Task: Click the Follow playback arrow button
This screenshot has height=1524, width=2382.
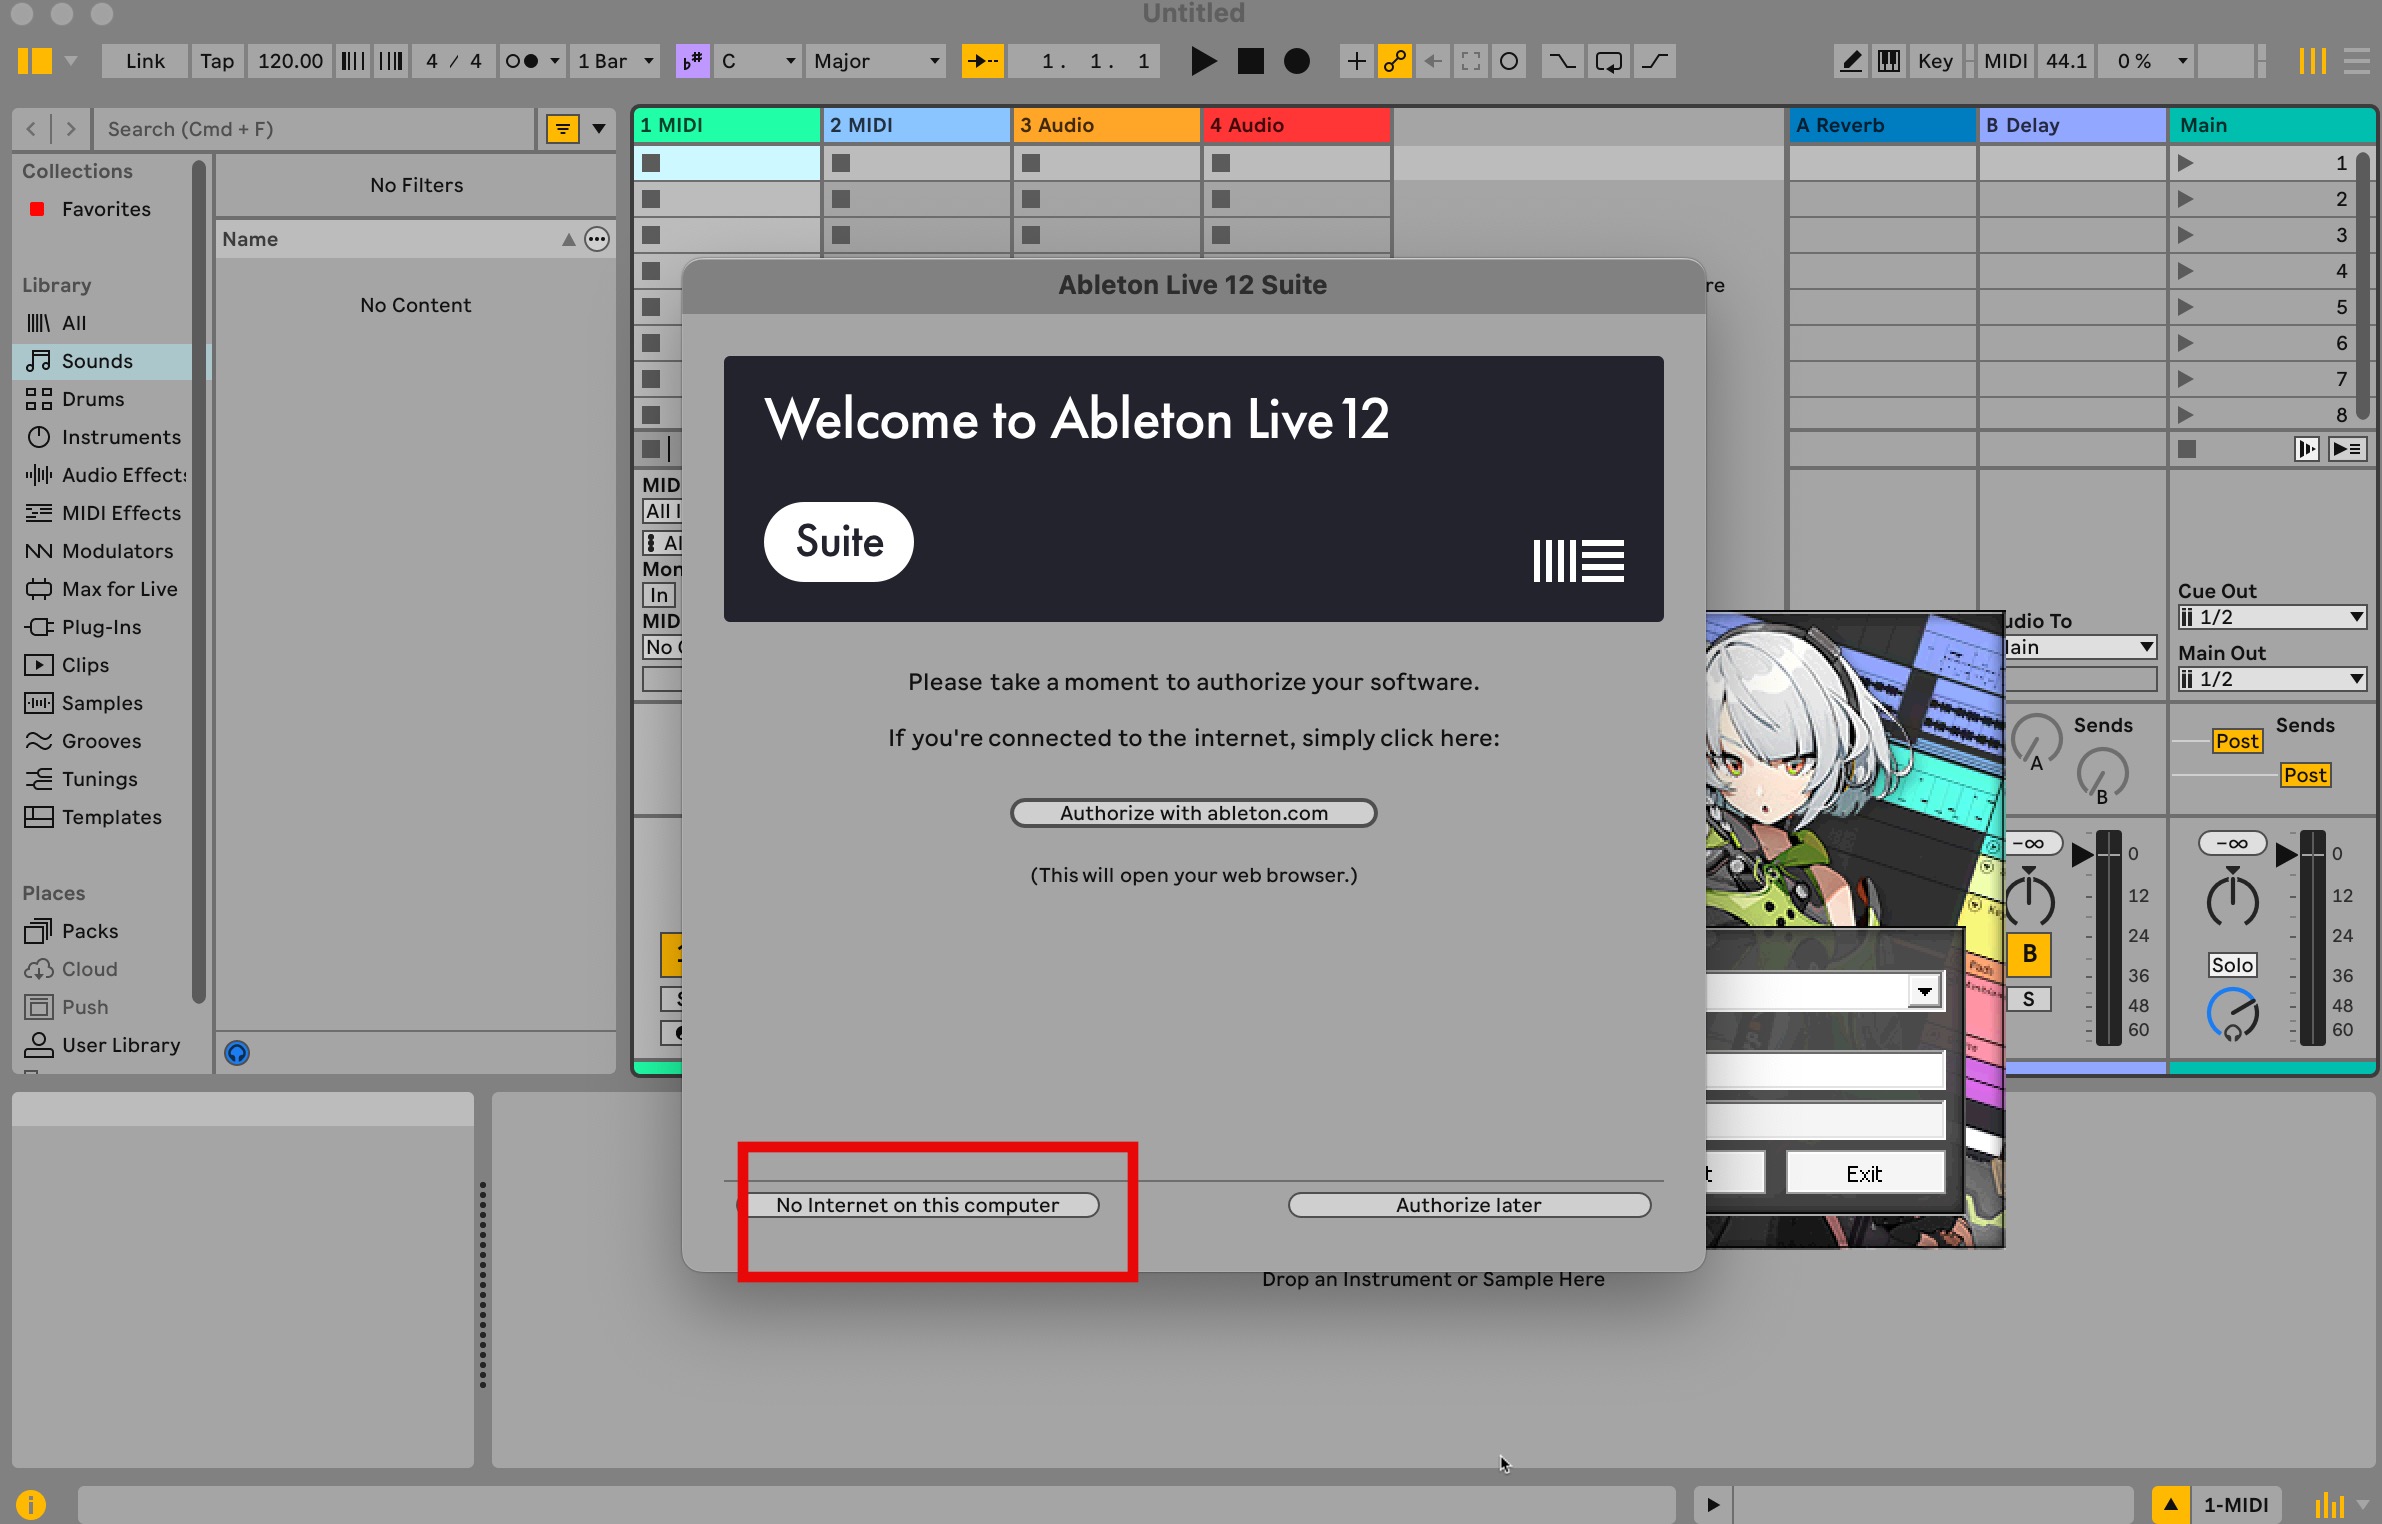Action: coord(982,61)
